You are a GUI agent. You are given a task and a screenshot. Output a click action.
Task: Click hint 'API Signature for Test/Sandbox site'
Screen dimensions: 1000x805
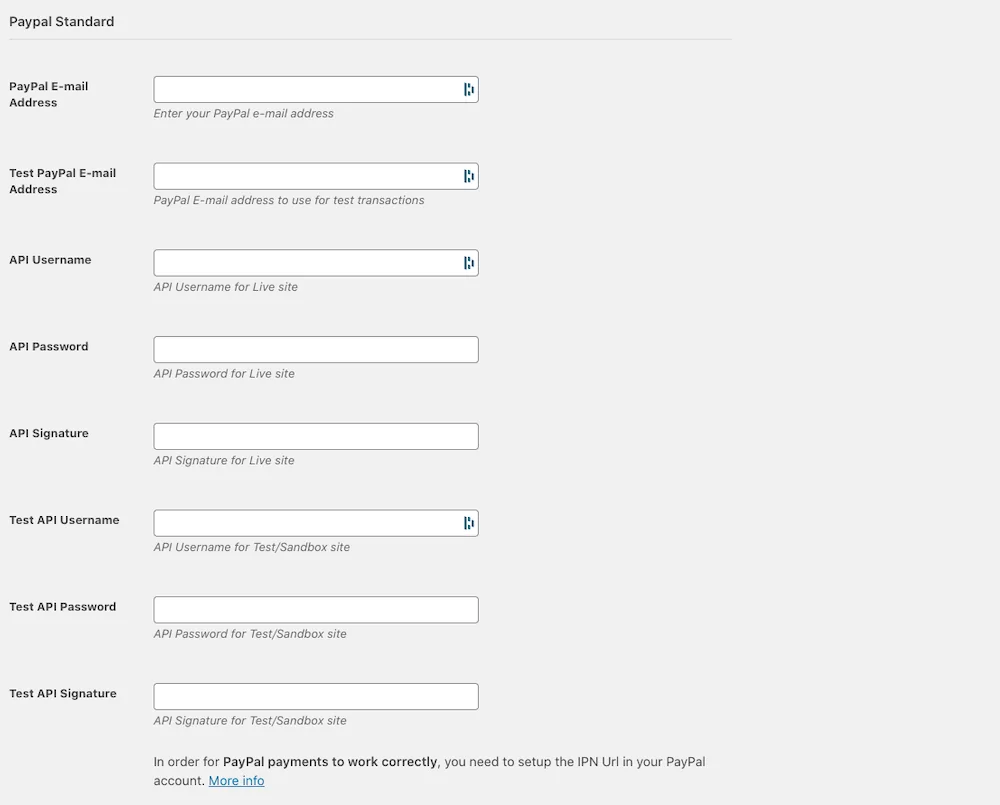click(x=250, y=721)
